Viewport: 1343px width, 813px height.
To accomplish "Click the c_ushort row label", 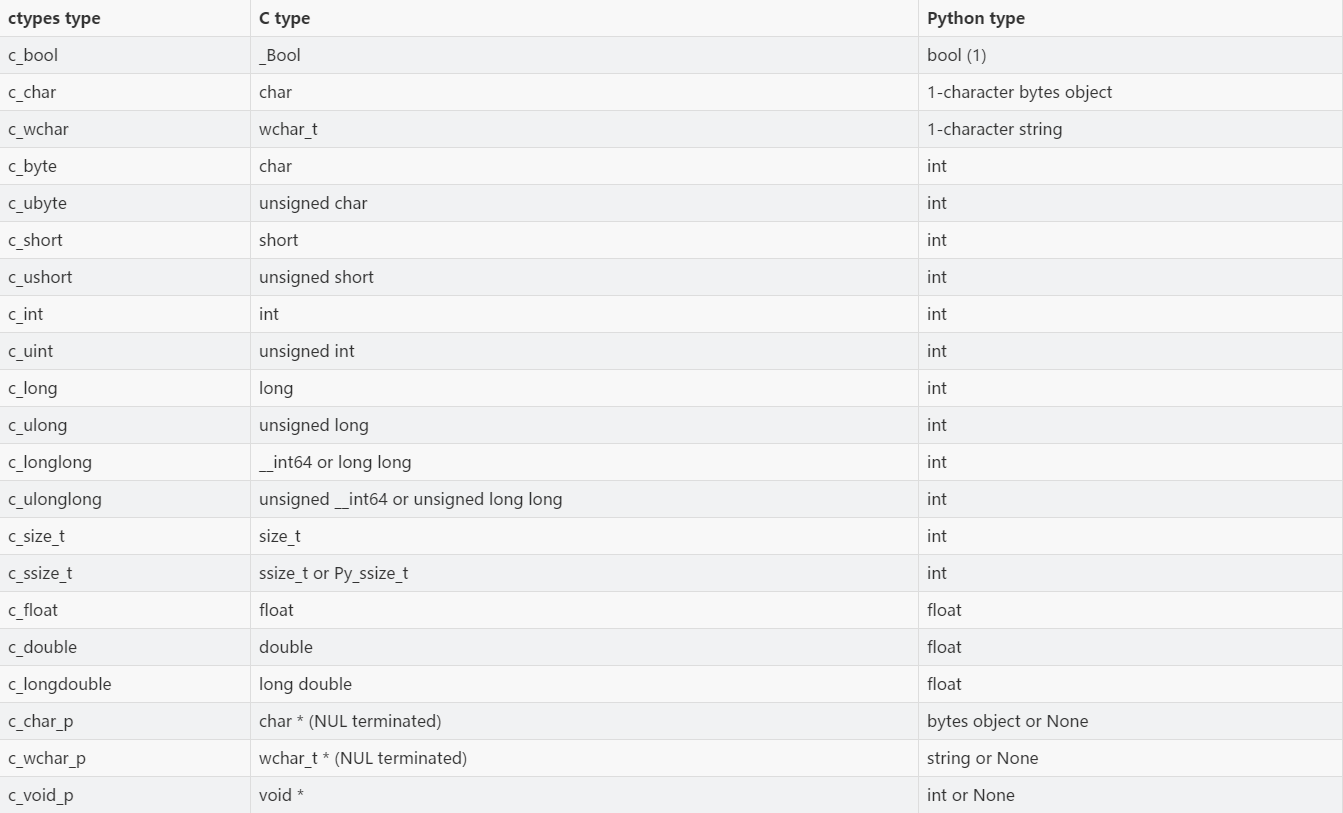I will [x=40, y=277].
